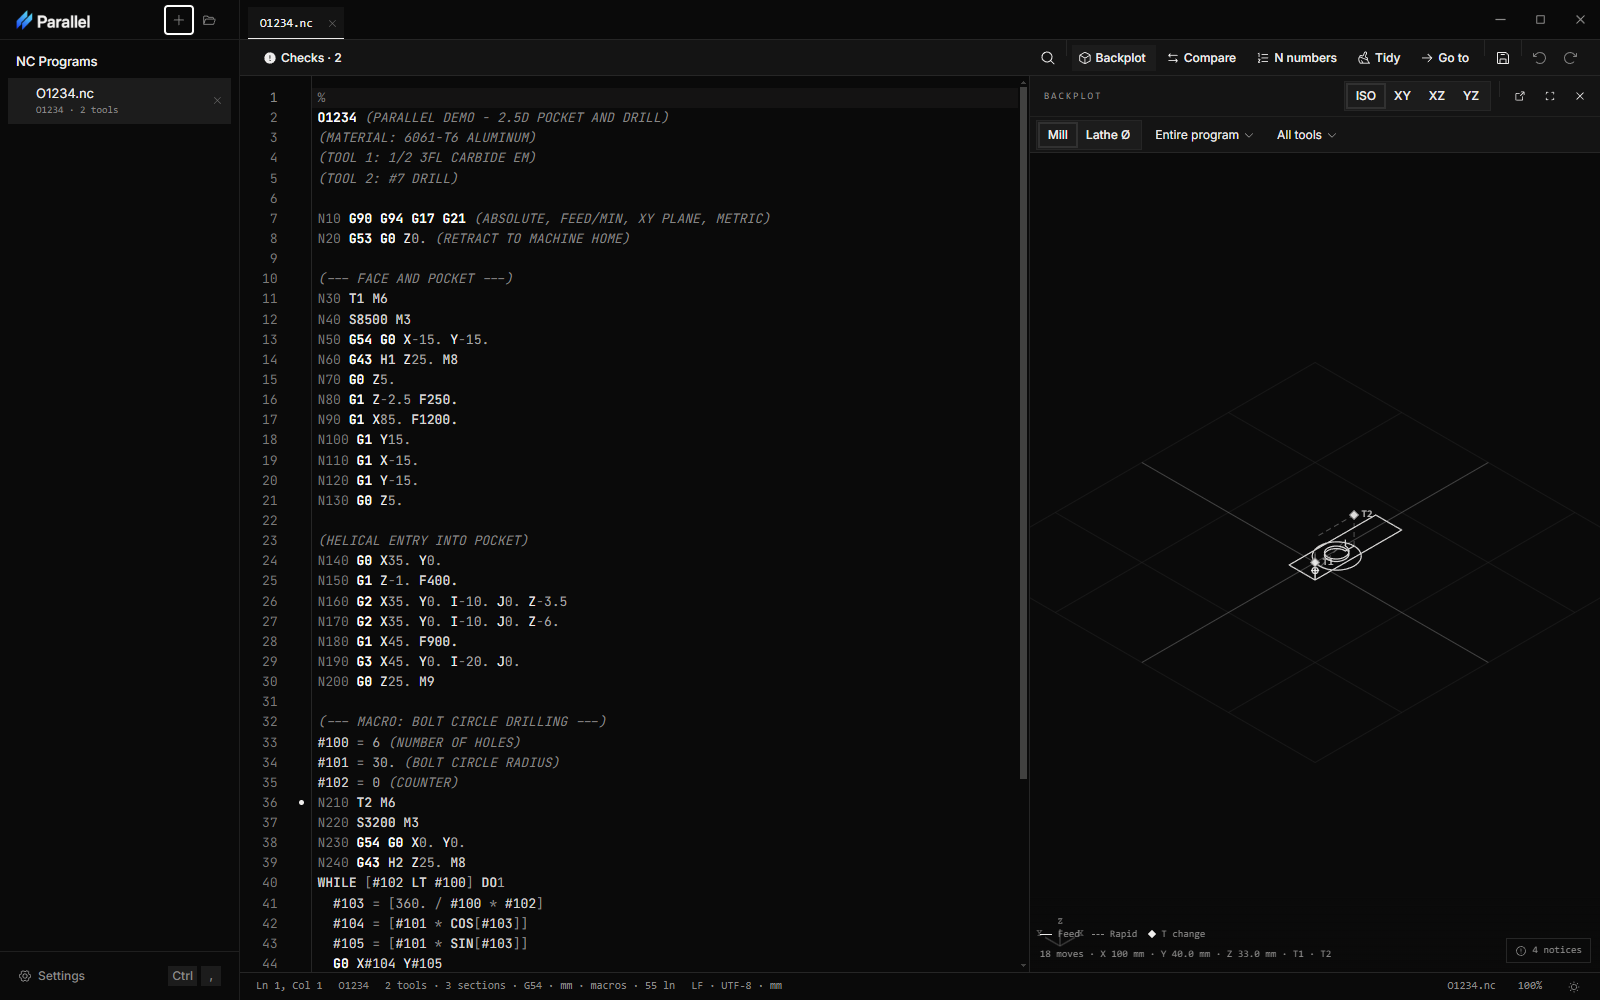Viewport: 1600px width, 1000px height.
Task: Click the LF line ending status entry
Action: pyautogui.click(x=697, y=986)
